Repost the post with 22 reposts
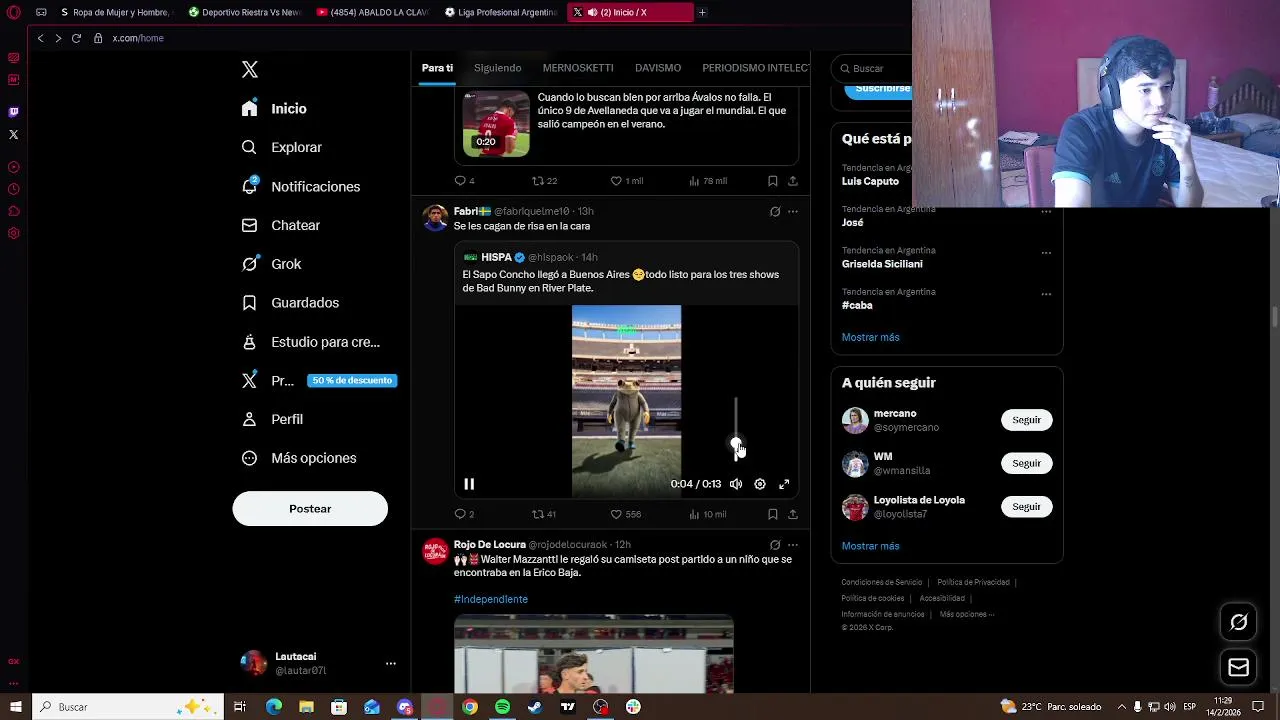This screenshot has height=720, width=1280. tap(544, 181)
